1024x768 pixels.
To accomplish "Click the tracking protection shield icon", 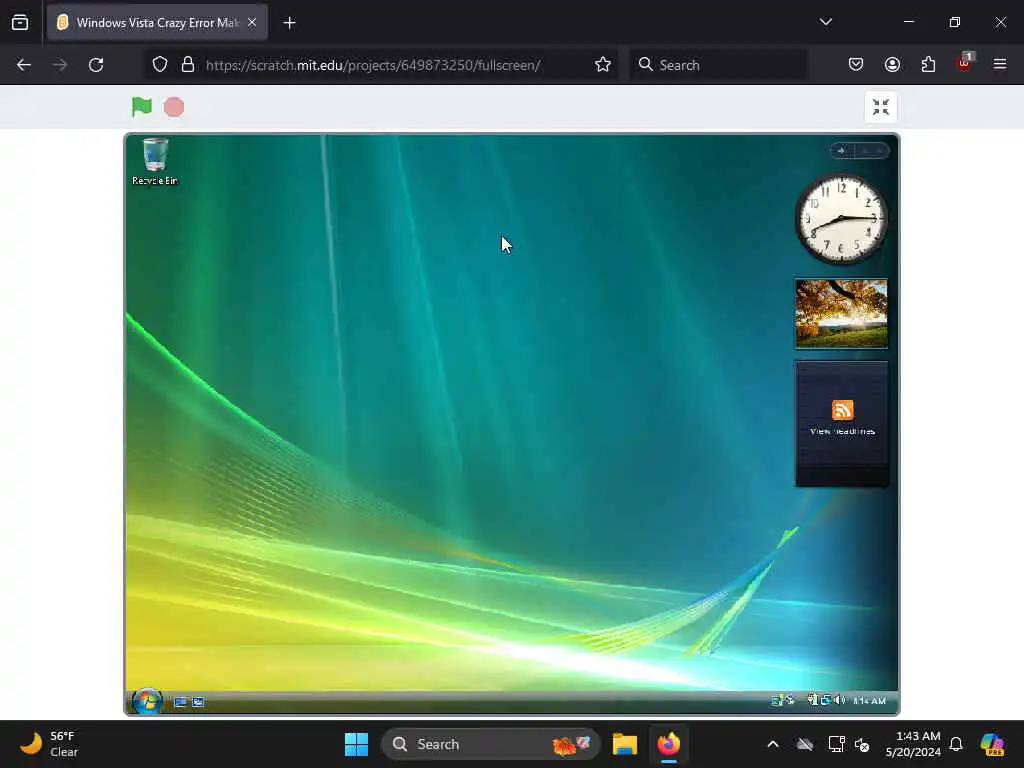I will [x=160, y=65].
